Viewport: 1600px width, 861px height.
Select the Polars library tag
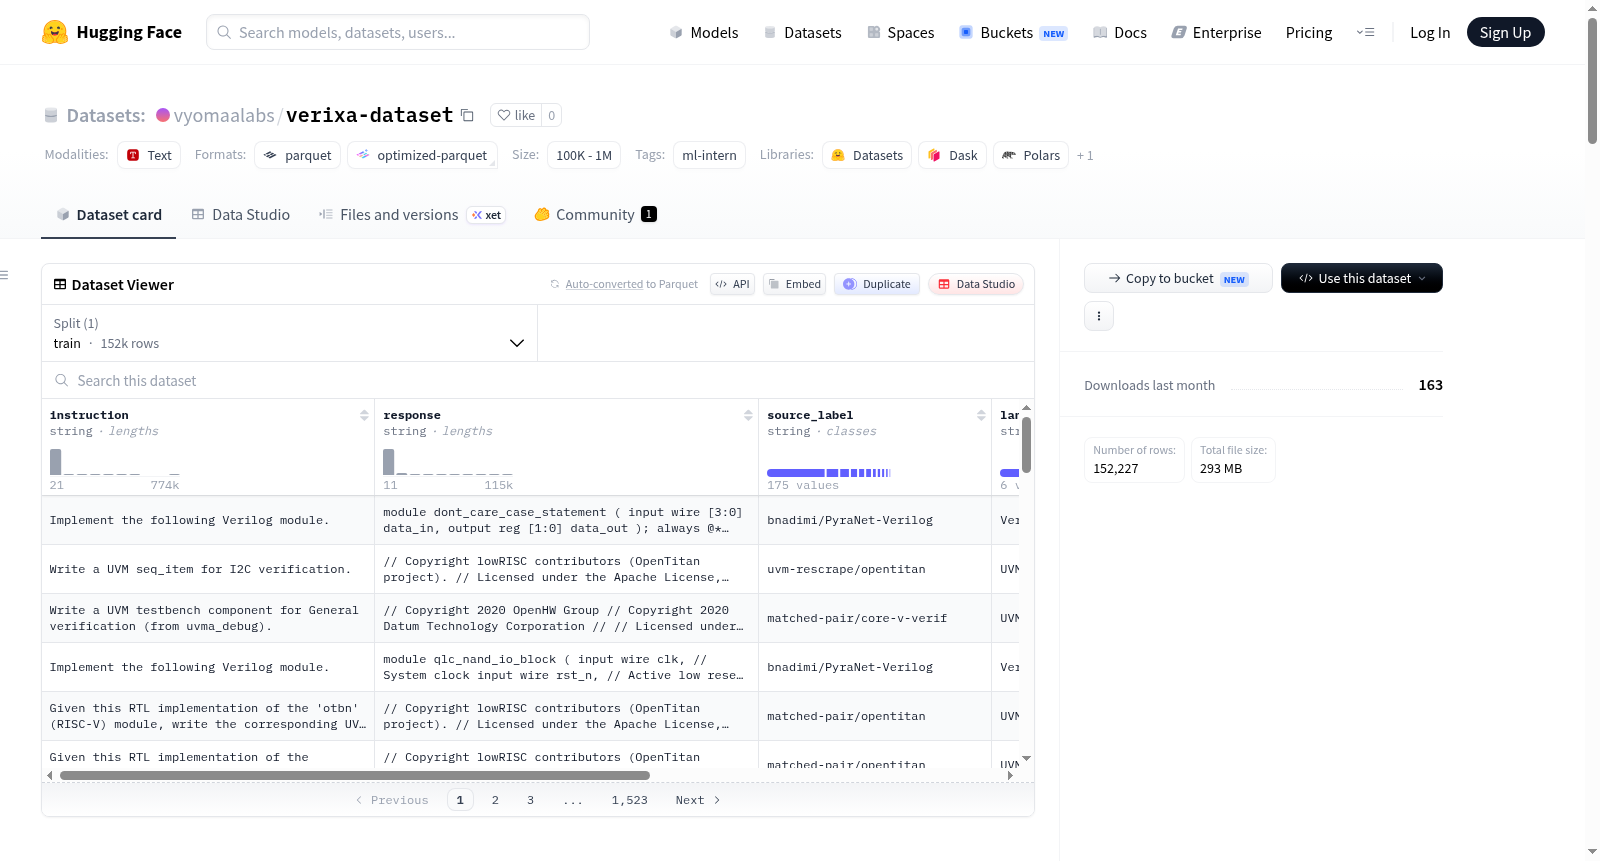click(x=1031, y=155)
